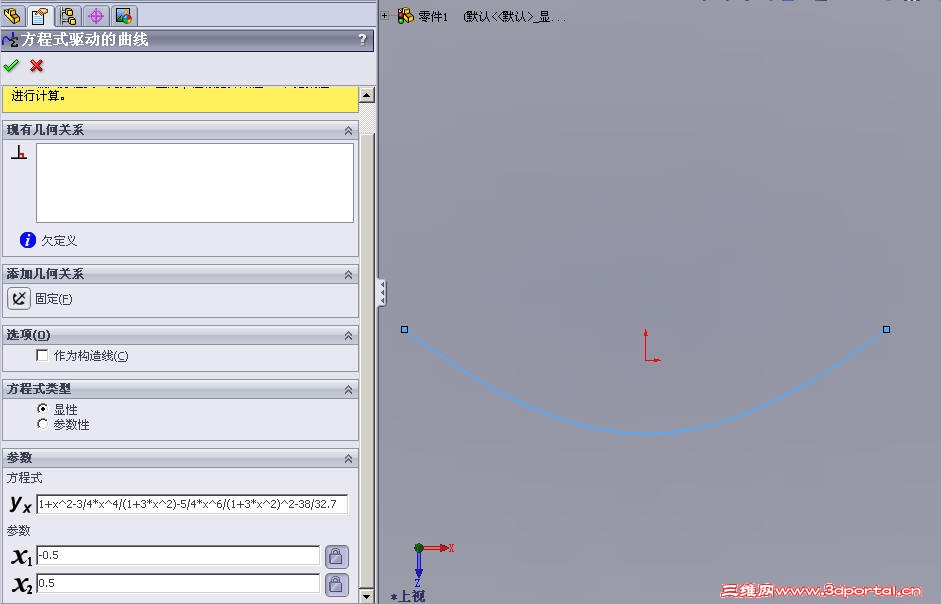
Task: Toggle the lock beside x2 value
Action: [337, 584]
